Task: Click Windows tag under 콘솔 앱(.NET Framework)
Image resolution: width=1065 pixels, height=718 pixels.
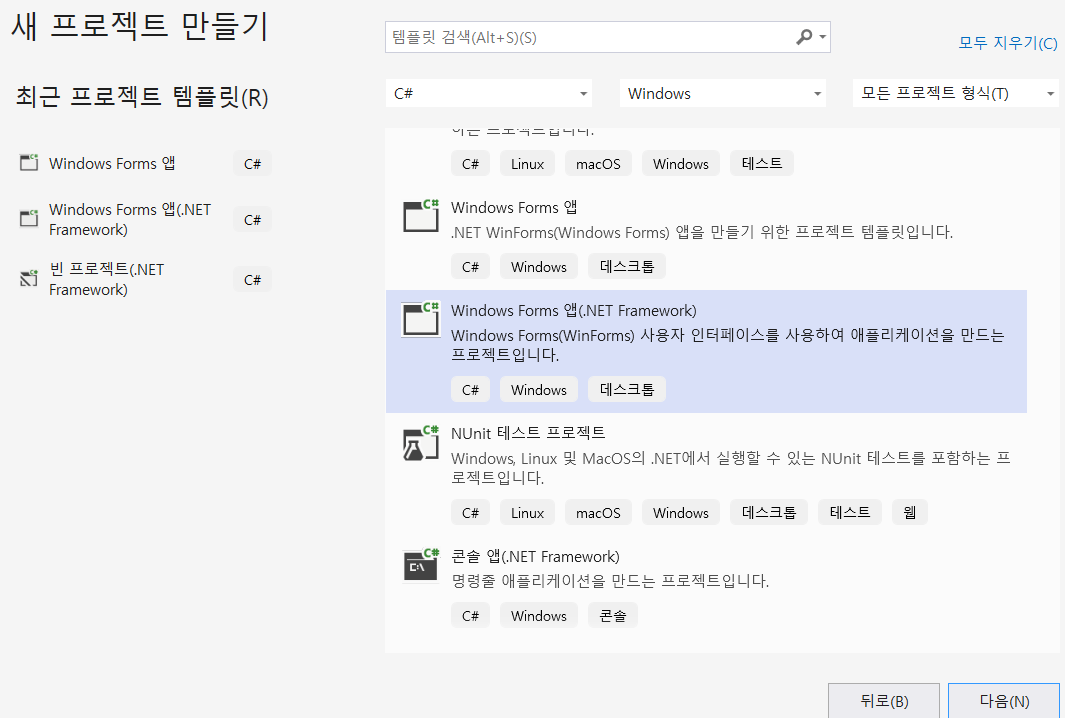Action: pyautogui.click(x=539, y=615)
